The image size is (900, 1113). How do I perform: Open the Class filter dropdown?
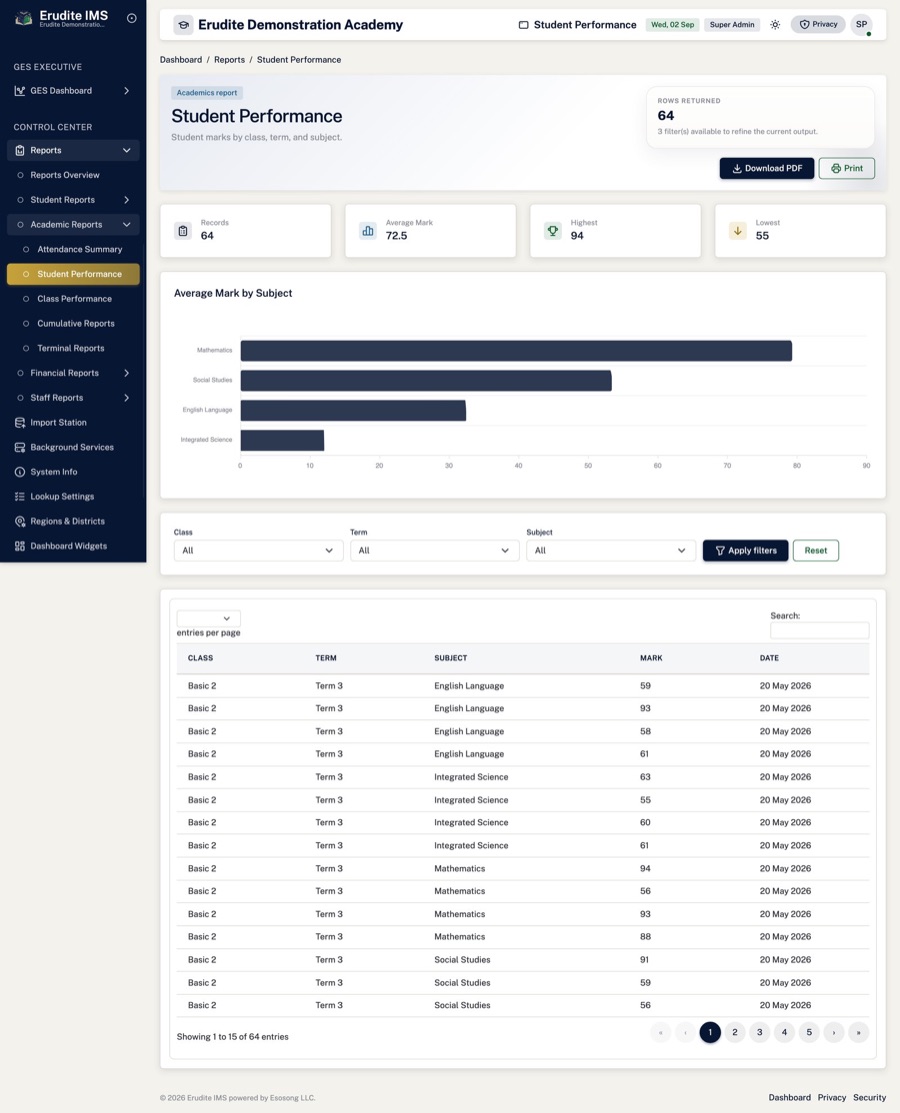[258, 550]
